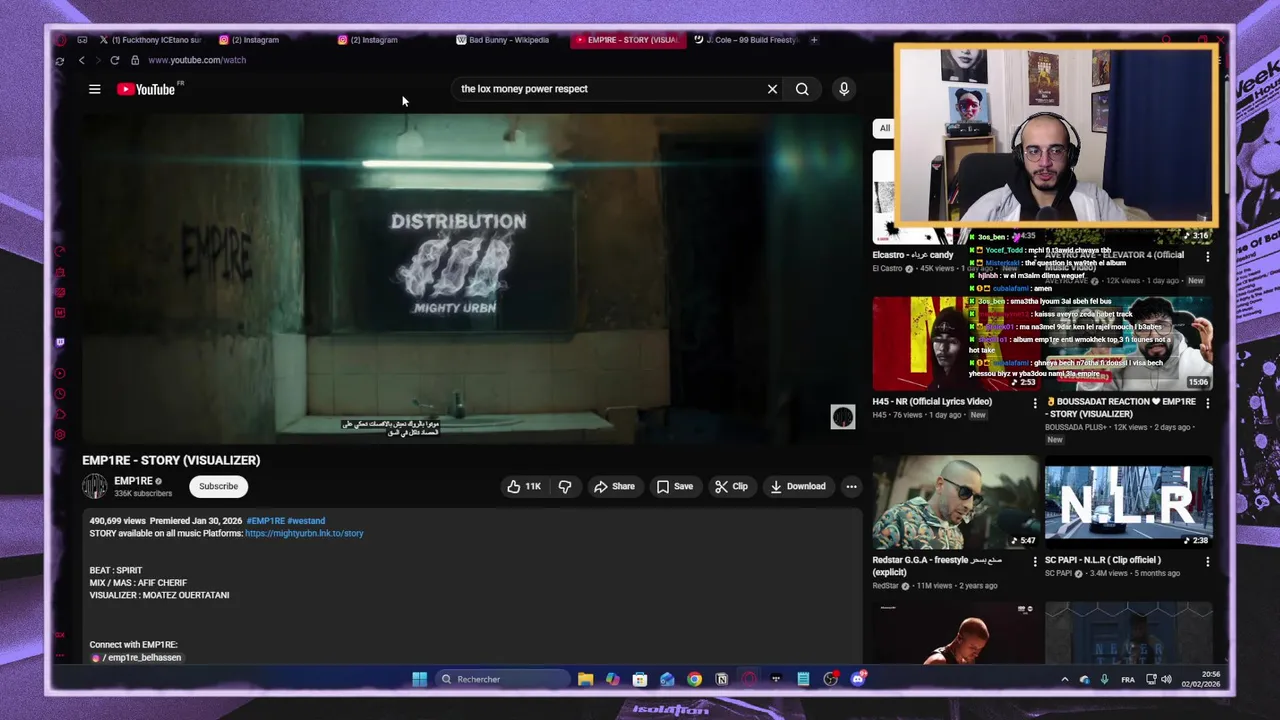Dislike the video with thumbs down
Image resolution: width=1280 pixels, height=720 pixels.
pyautogui.click(x=565, y=486)
